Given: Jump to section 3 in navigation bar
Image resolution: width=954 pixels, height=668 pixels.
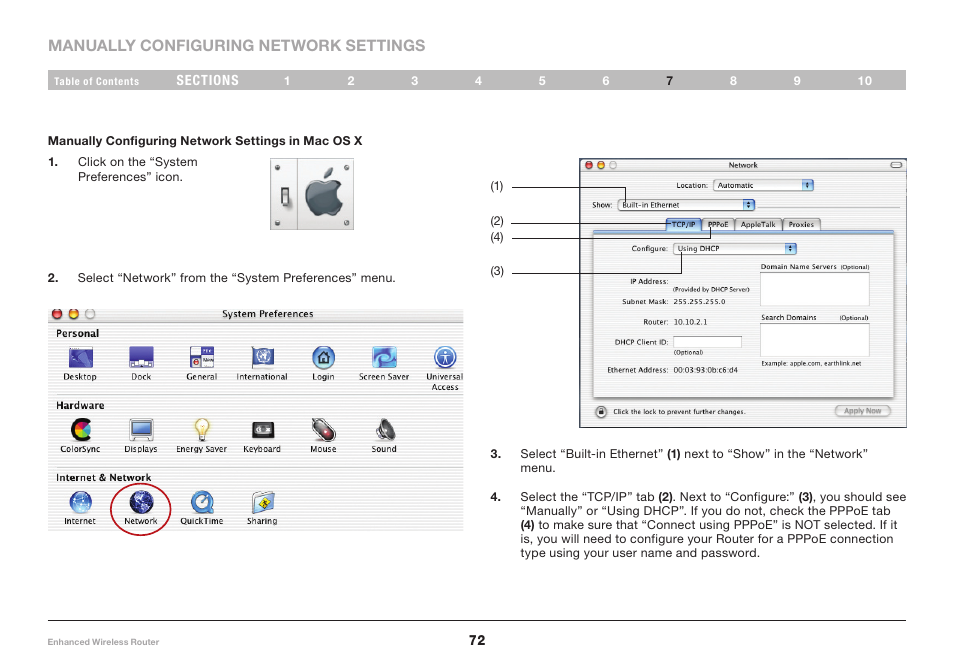Looking at the screenshot, I should [415, 81].
